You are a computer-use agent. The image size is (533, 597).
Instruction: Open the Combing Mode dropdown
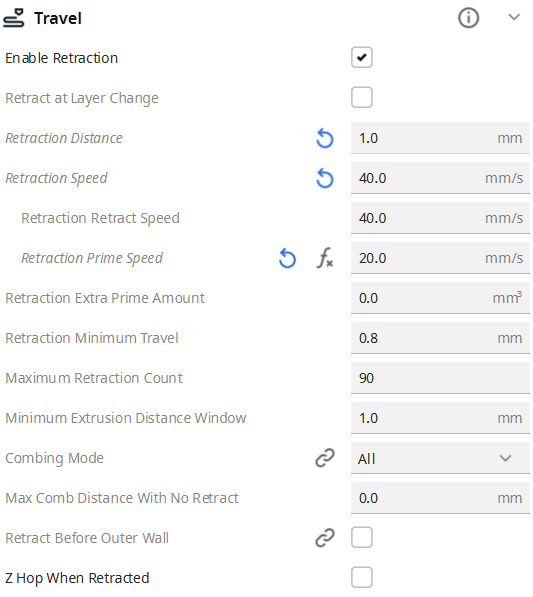[440, 458]
